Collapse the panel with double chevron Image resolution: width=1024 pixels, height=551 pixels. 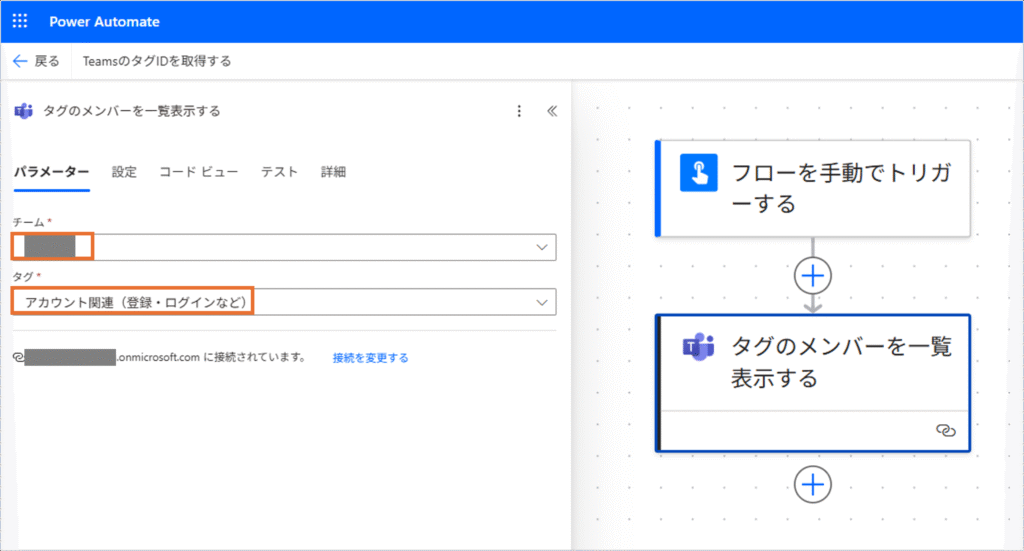click(x=552, y=111)
